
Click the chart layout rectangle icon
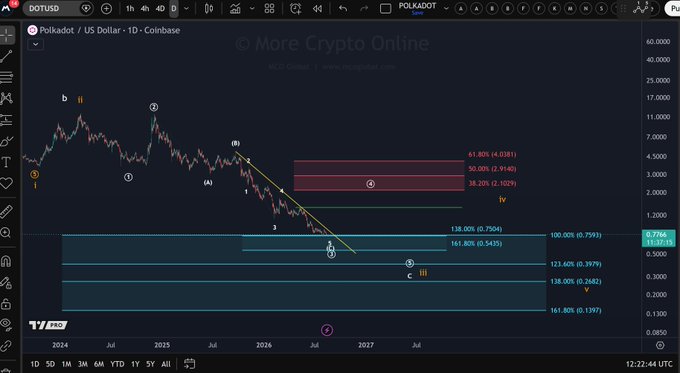pyautogui.click(x=386, y=8)
